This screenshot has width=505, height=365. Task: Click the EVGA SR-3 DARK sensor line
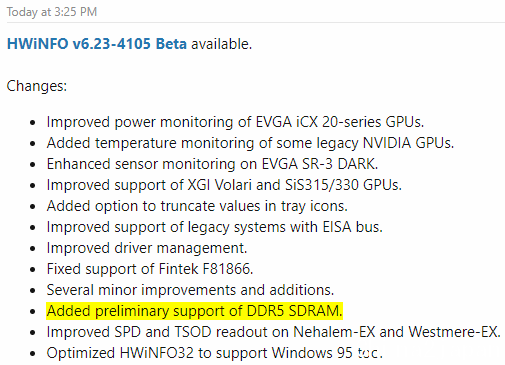tap(212, 164)
